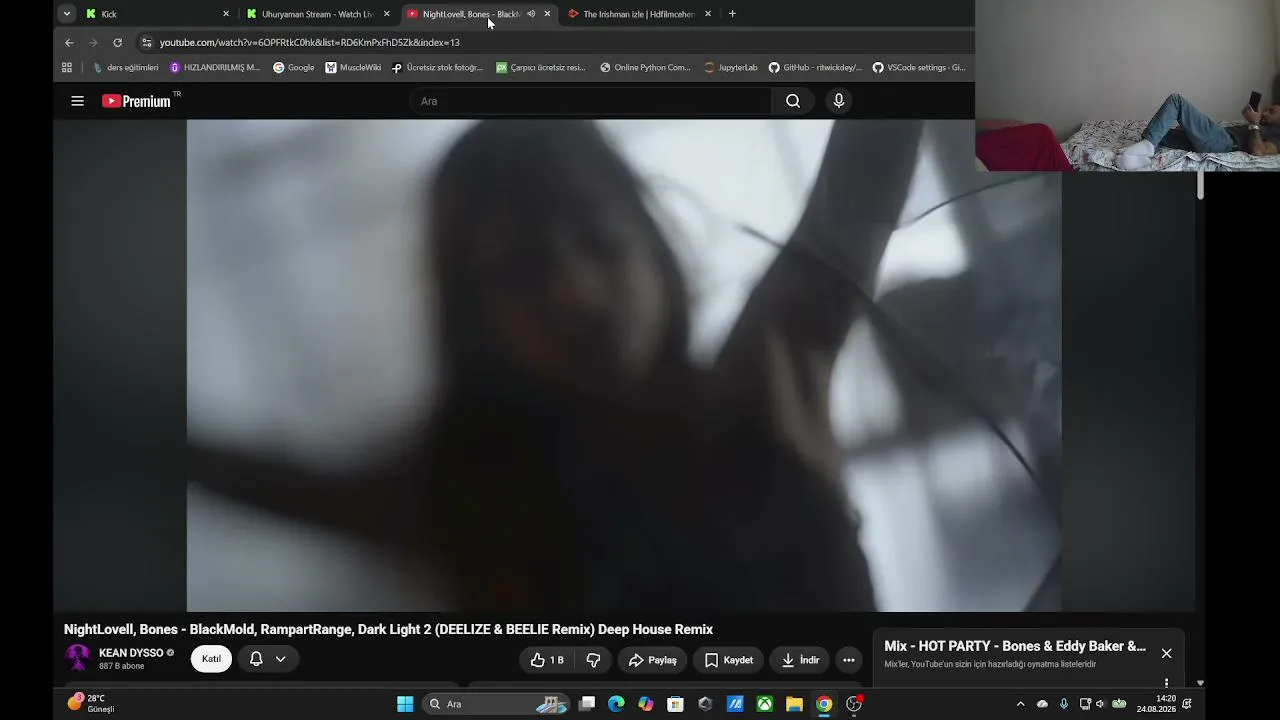This screenshot has height=720, width=1280.
Task: Open the YouTube guide hamburger menu
Action: [77, 101]
